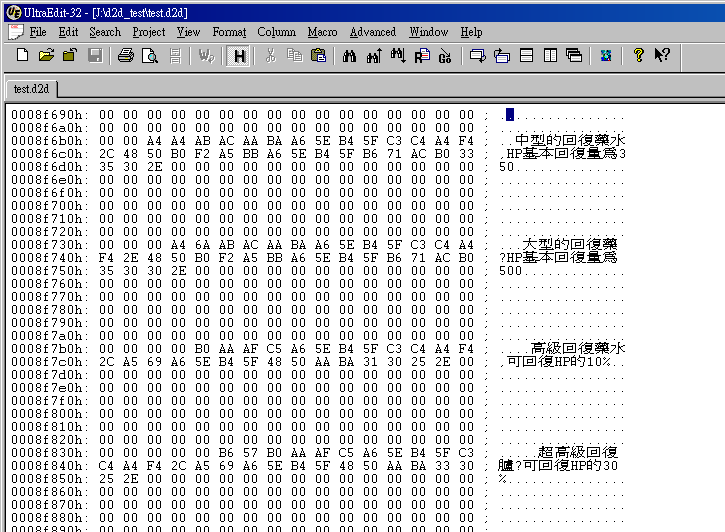Click the Paste clipboard icon

tap(319, 55)
